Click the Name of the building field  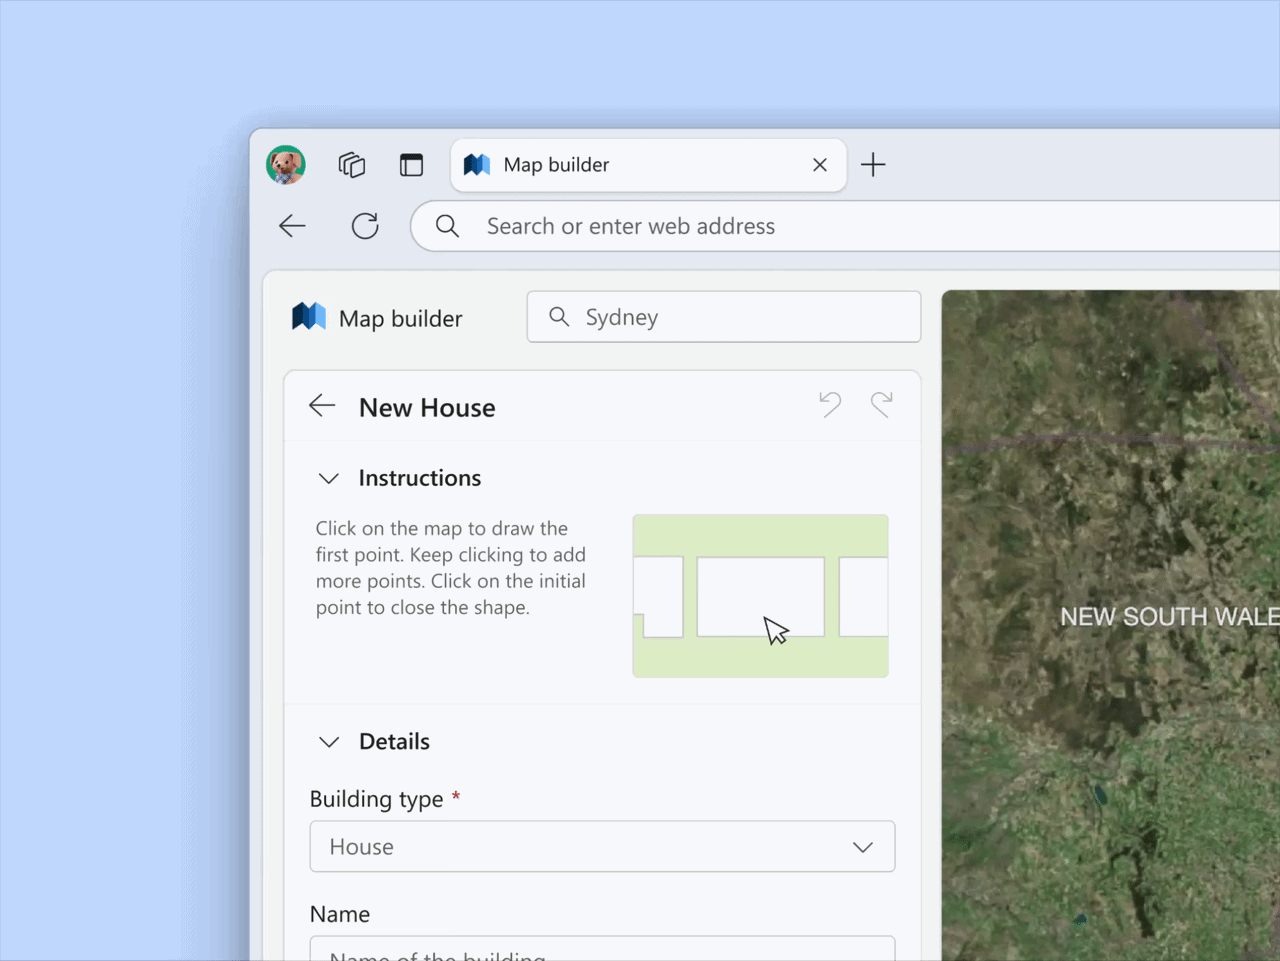click(602, 949)
